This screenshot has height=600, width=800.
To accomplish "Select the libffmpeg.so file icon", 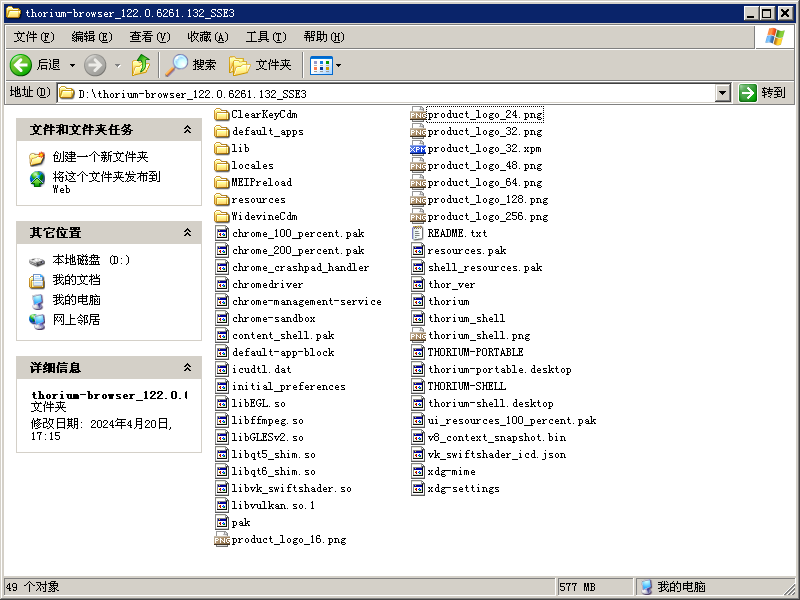I will point(222,420).
